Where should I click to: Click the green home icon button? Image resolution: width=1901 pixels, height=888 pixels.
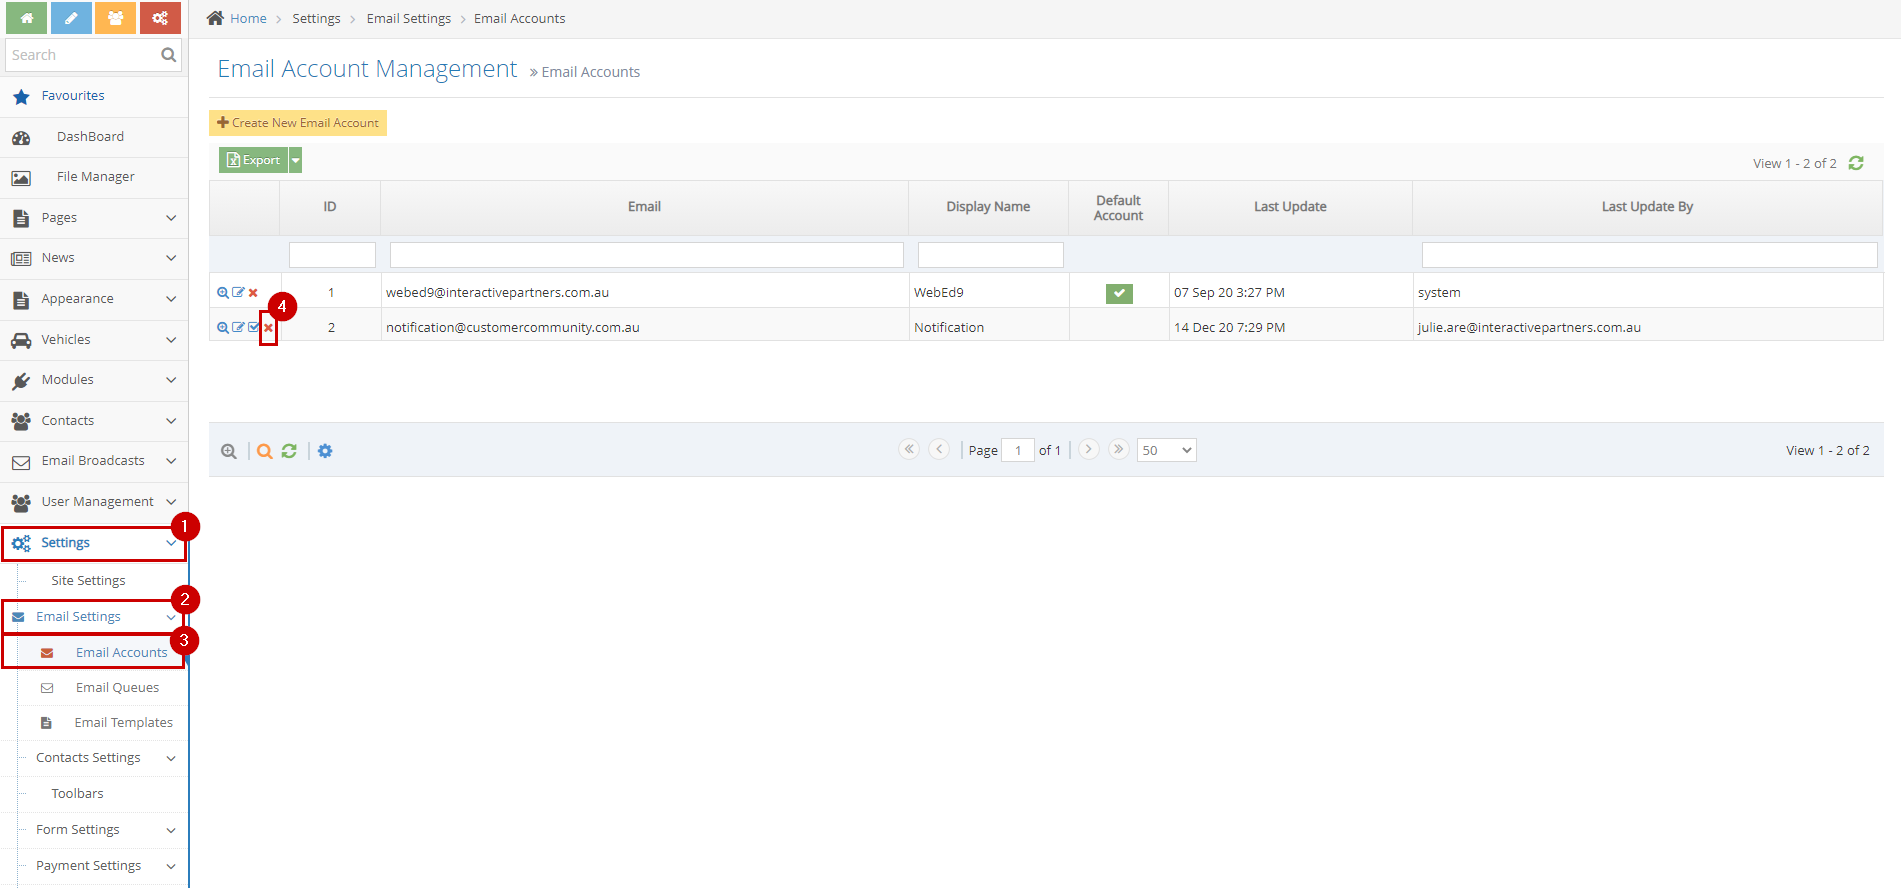pyautogui.click(x=27, y=18)
